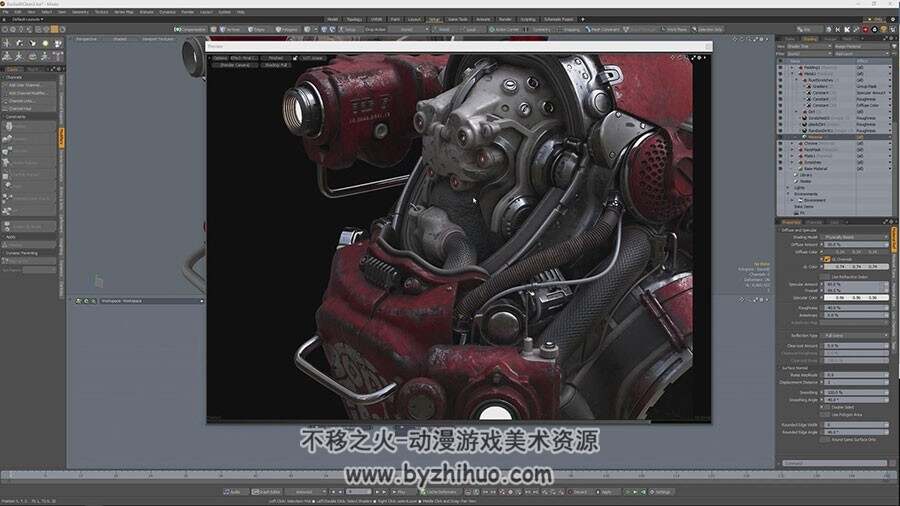Open Options in the Preview window
The width and height of the screenshot is (900, 506).
220,58
